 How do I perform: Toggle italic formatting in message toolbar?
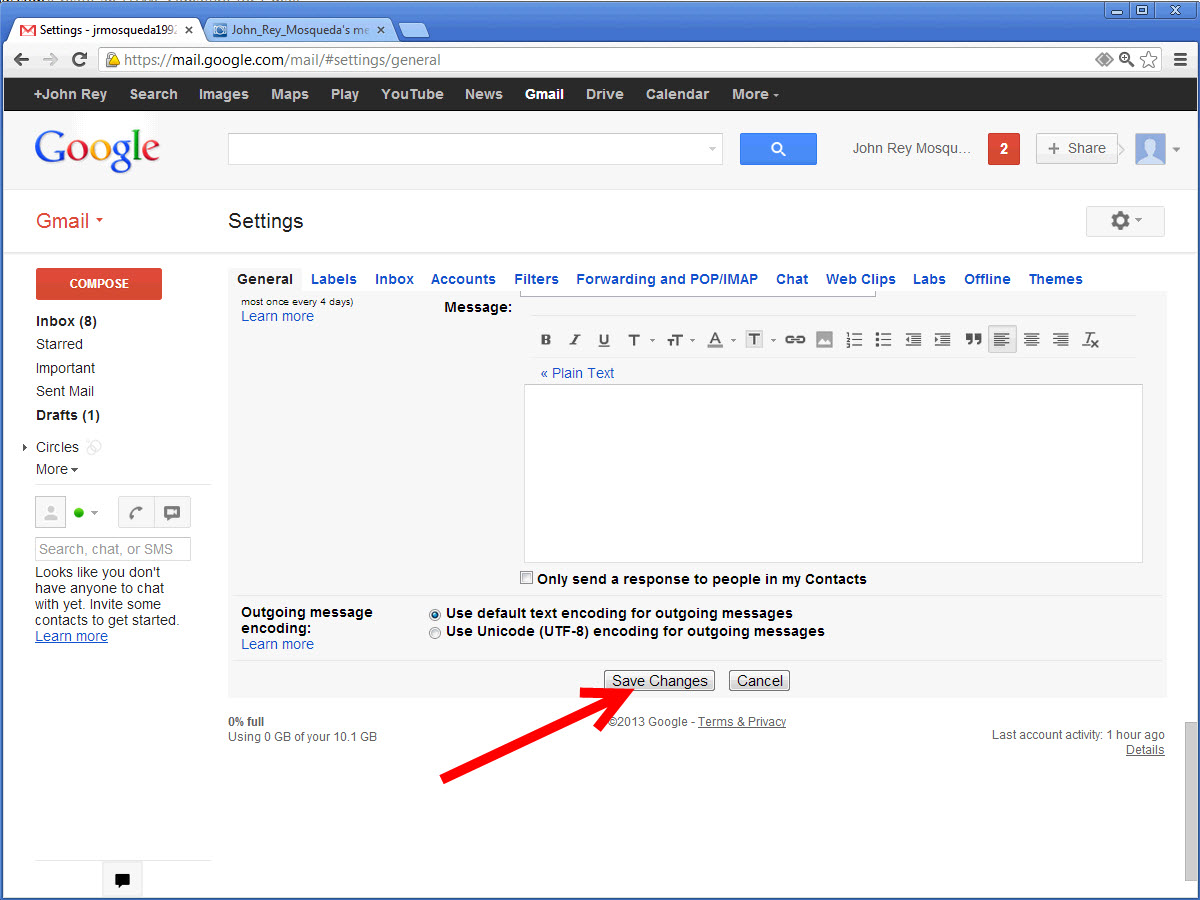[575, 340]
